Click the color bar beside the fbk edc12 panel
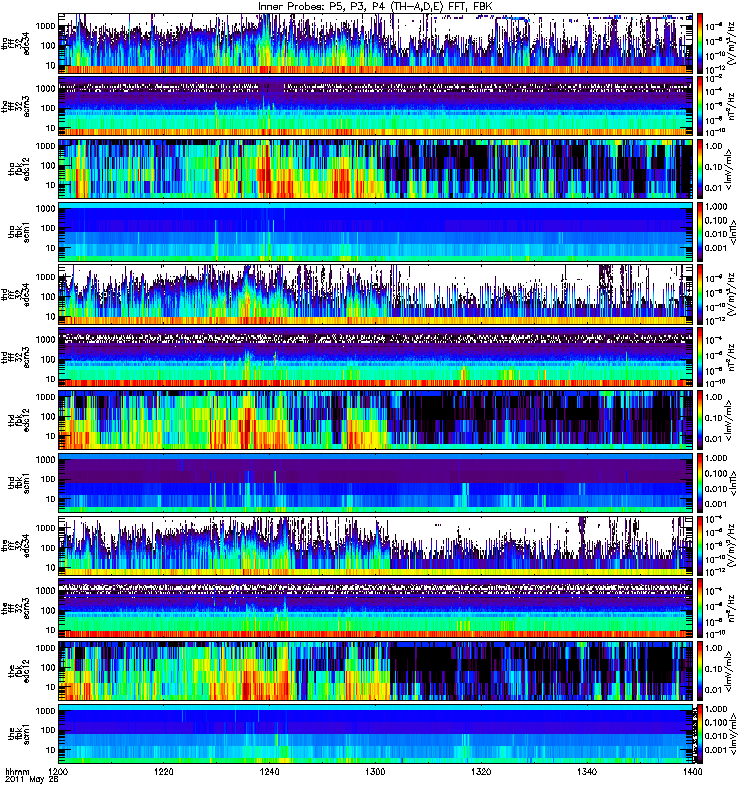 (699, 671)
